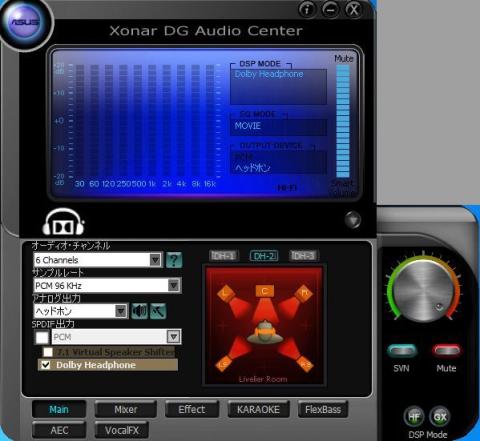Click the listener head in room view

coord(265,332)
